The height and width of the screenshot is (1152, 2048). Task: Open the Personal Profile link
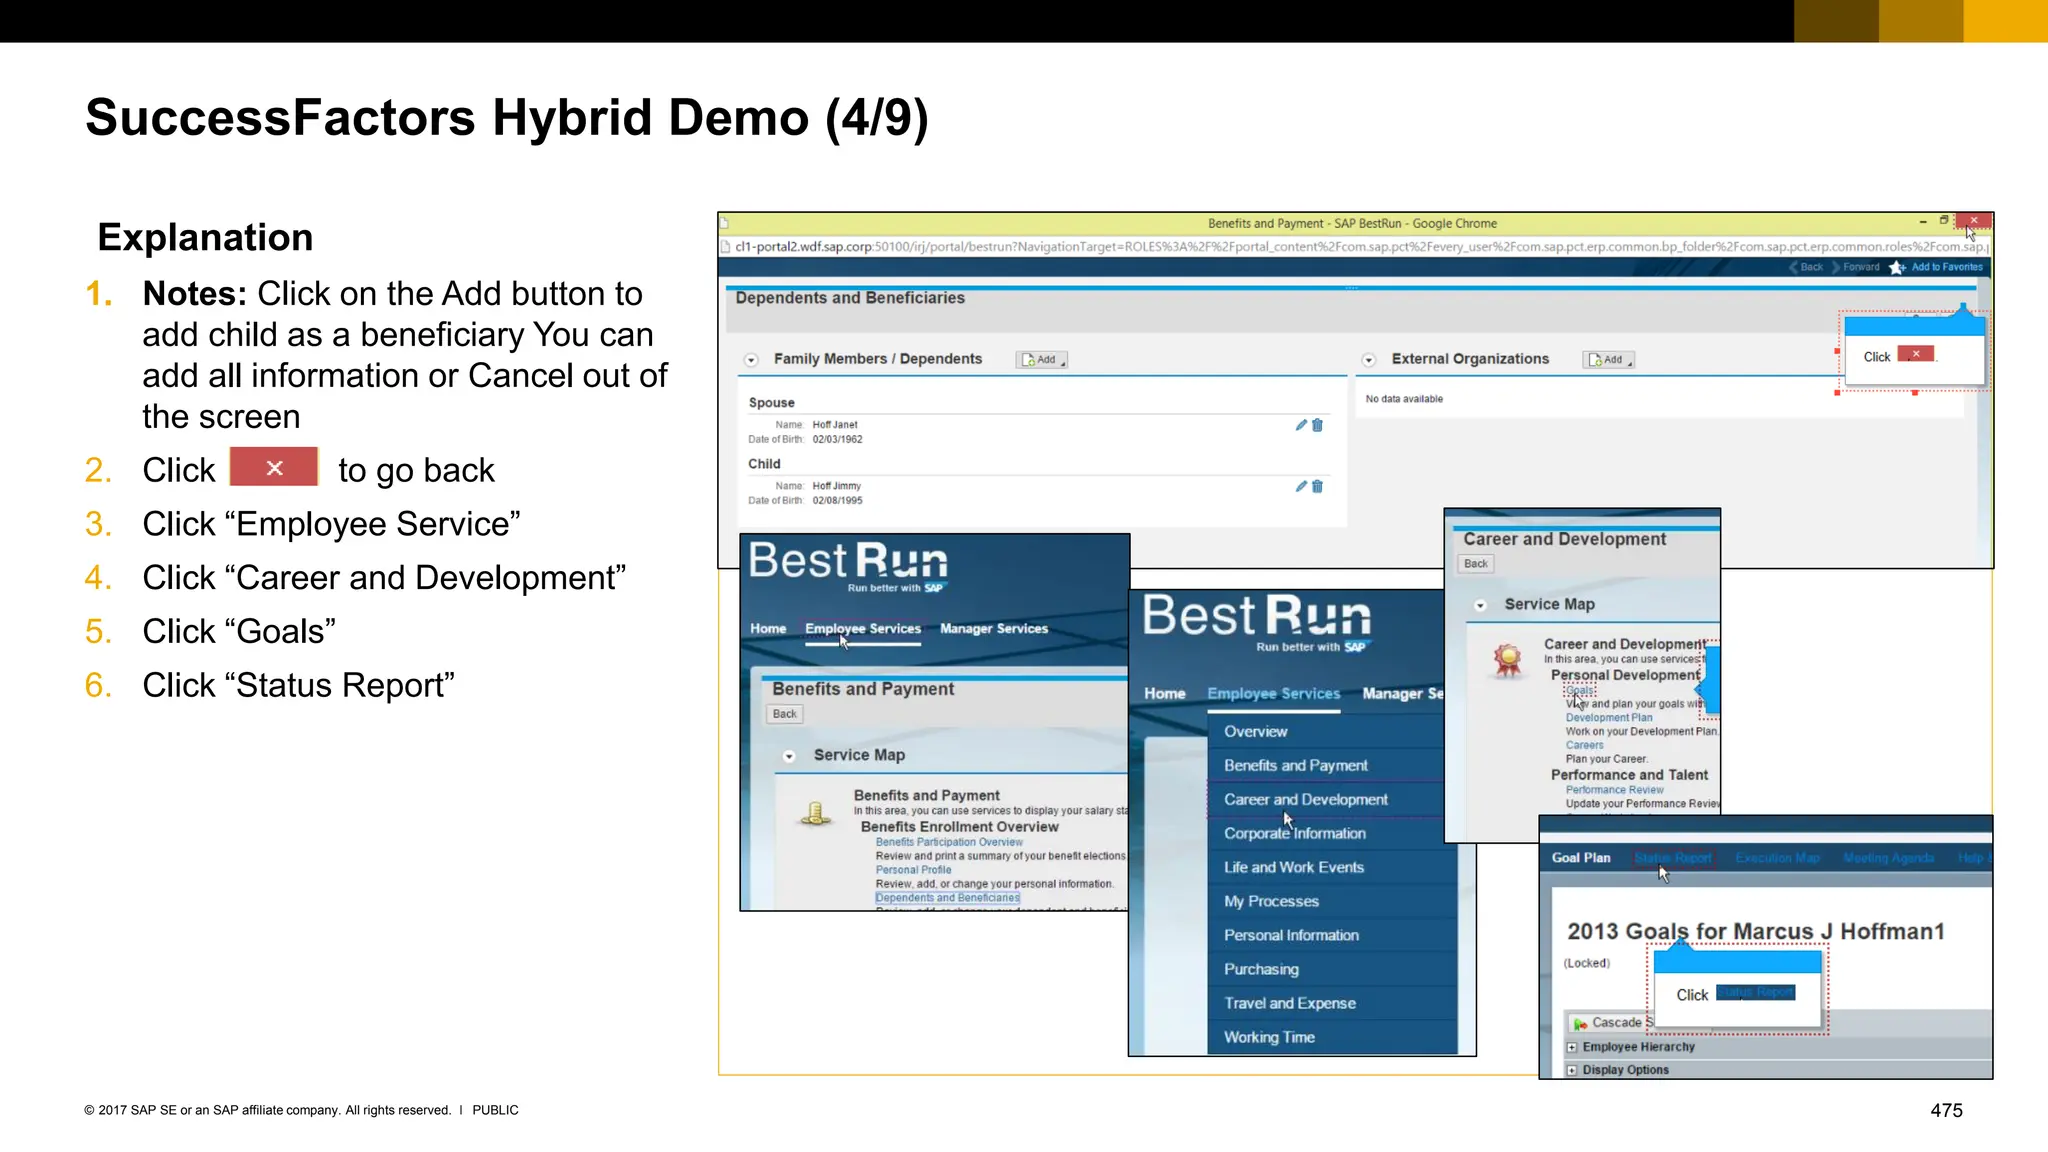[913, 870]
